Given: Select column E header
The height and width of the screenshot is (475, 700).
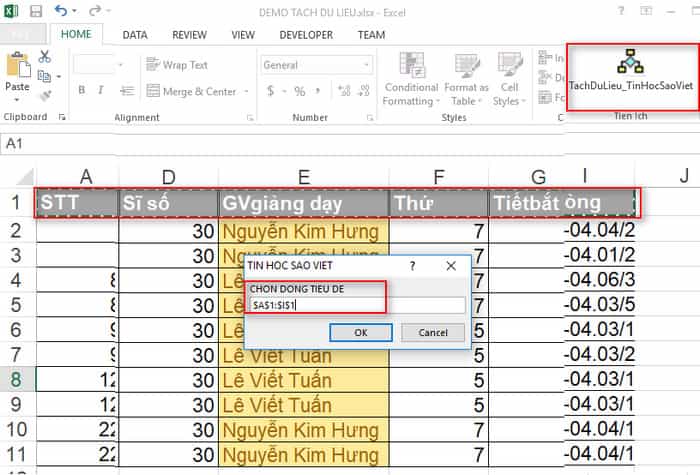Looking at the screenshot, I should (x=304, y=177).
